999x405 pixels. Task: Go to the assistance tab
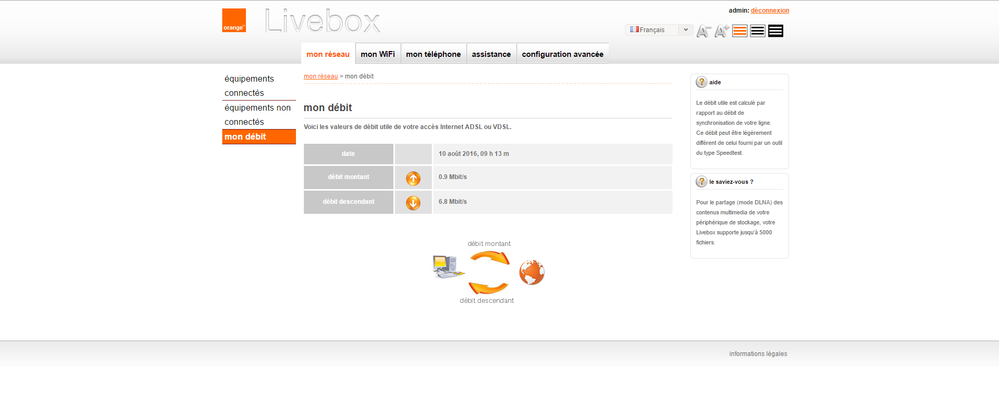click(x=491, y=54)
